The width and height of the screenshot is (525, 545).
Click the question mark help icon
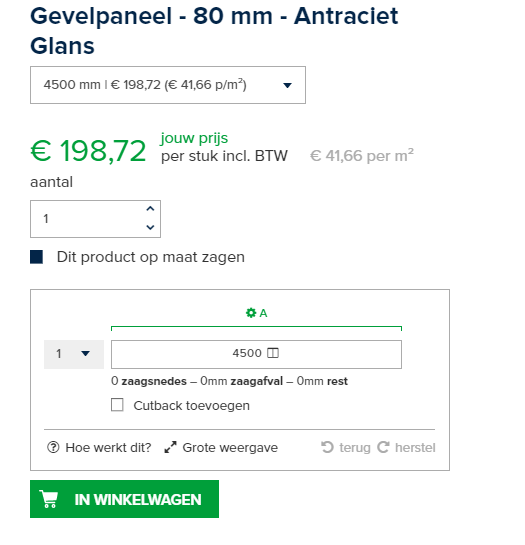click(x=53, y=447)
